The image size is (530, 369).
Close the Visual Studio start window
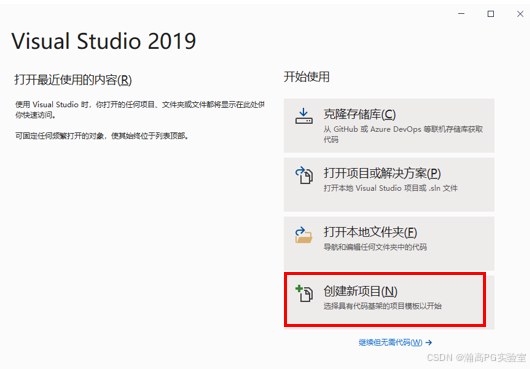[x=520, y=14]
